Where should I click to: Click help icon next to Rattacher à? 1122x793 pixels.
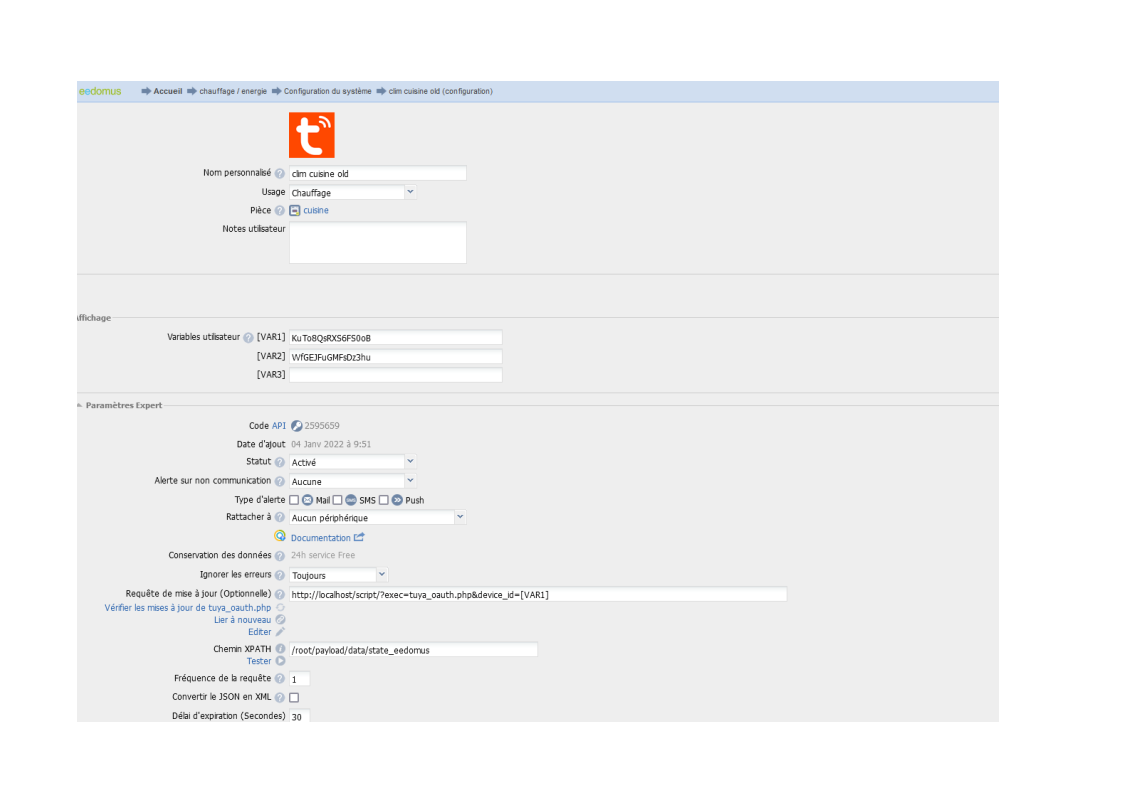tap(280, 517)
